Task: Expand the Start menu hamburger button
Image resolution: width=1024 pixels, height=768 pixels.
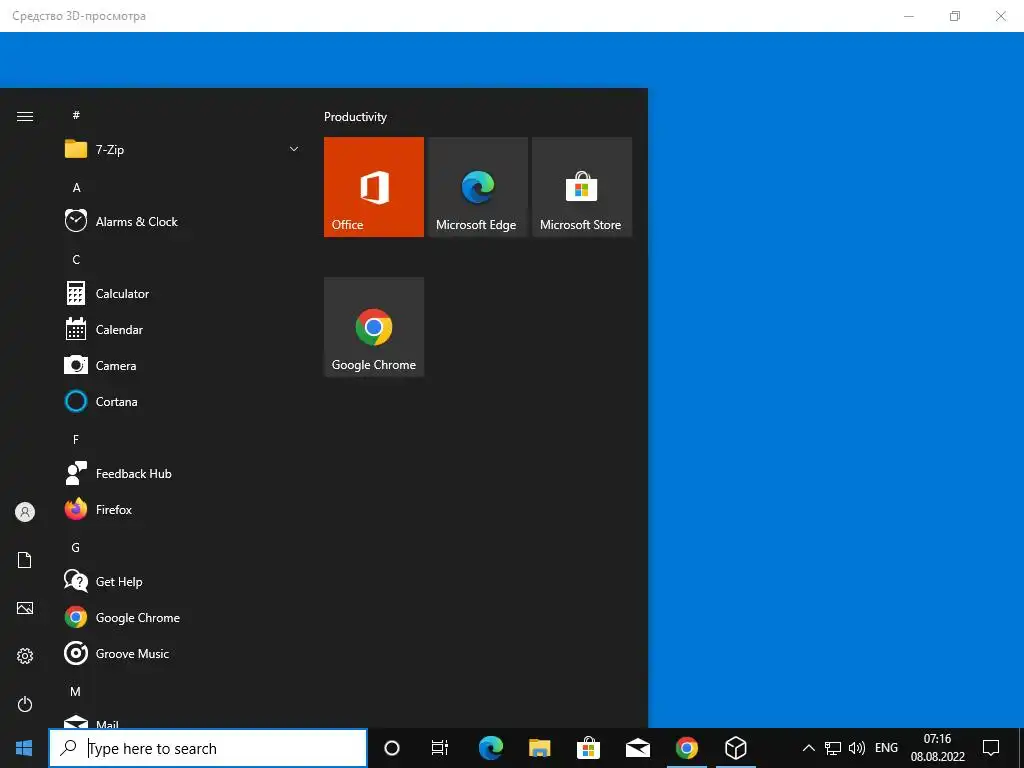Action: [x=25, y=116]
